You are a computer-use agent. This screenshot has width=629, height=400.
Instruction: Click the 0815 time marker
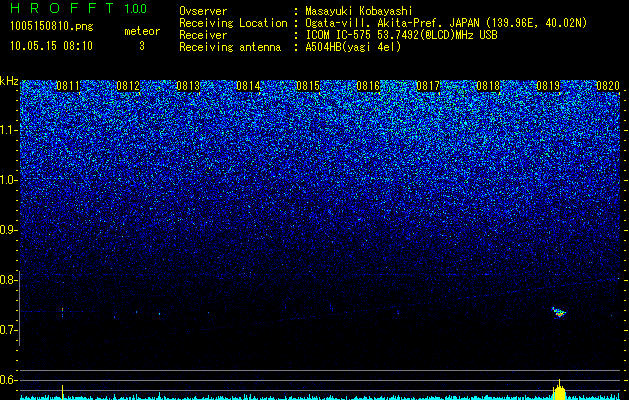point(308,86)
